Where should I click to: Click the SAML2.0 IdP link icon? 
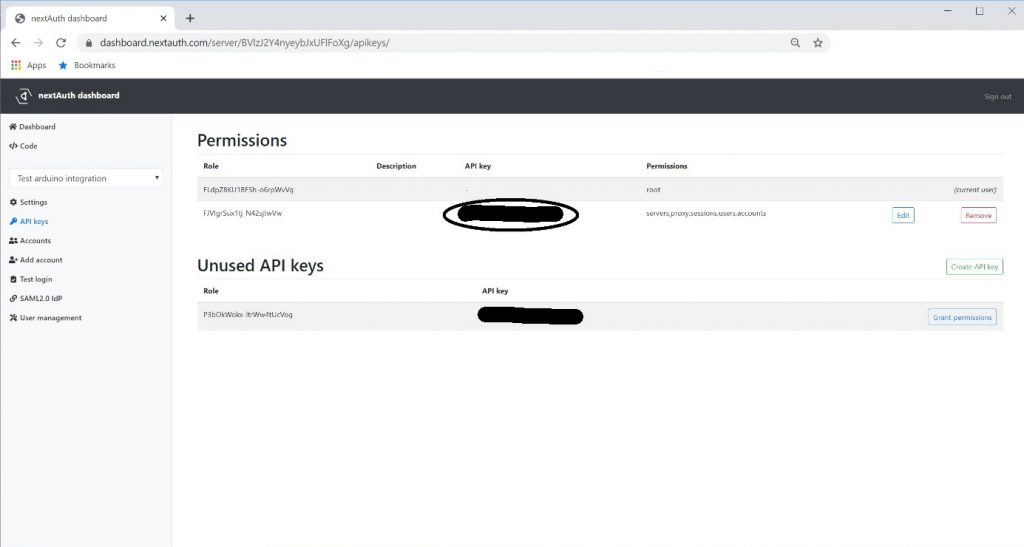[13, 298]
